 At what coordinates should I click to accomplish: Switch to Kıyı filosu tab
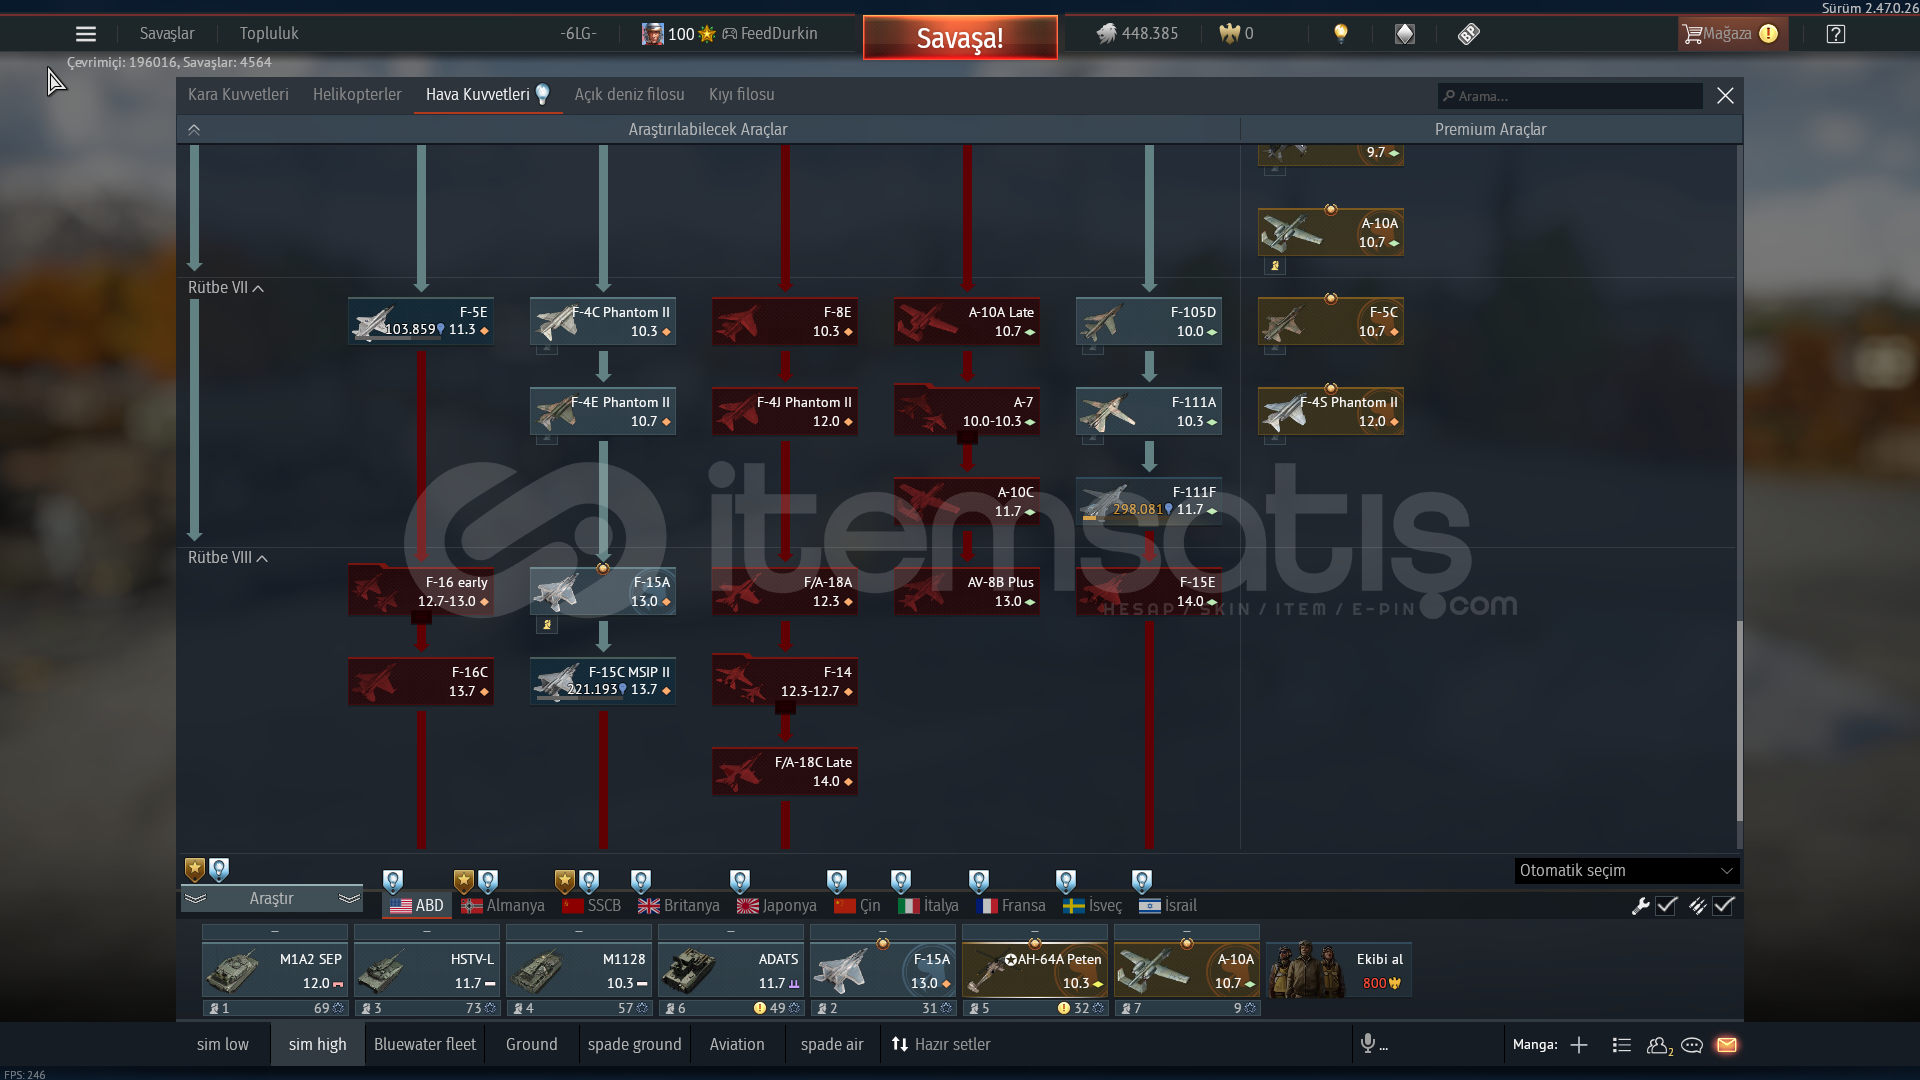(x=741, y=95)
